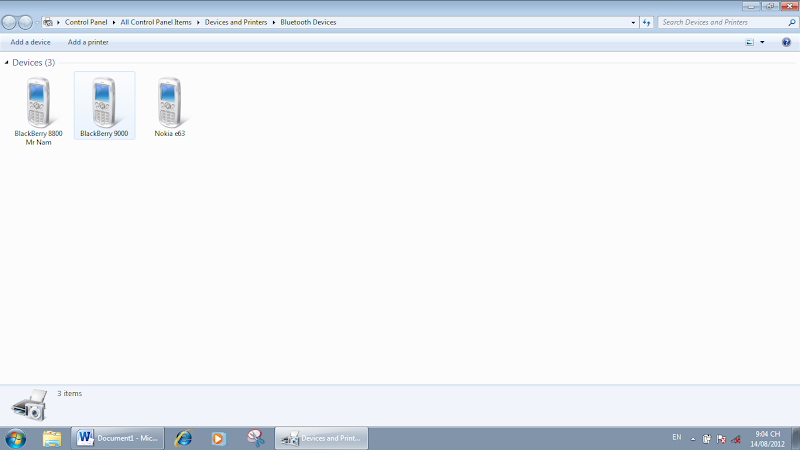800x450 pixels.
Task: Open Windows Explorer from taskbar
Action: tap(52, 439)
